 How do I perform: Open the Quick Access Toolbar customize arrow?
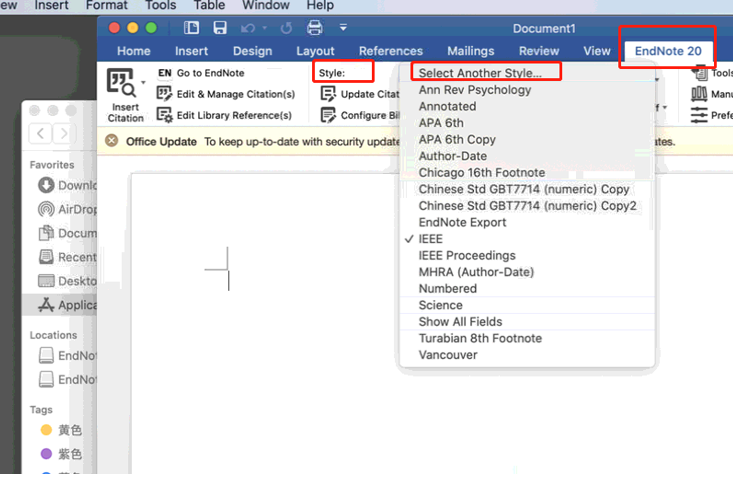343,28
